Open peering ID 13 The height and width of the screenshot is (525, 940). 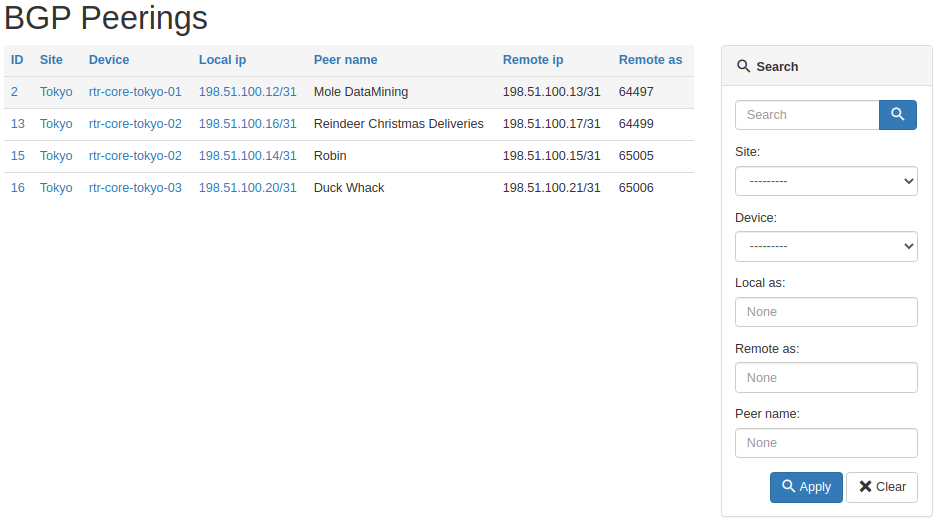tap(18, 124)
